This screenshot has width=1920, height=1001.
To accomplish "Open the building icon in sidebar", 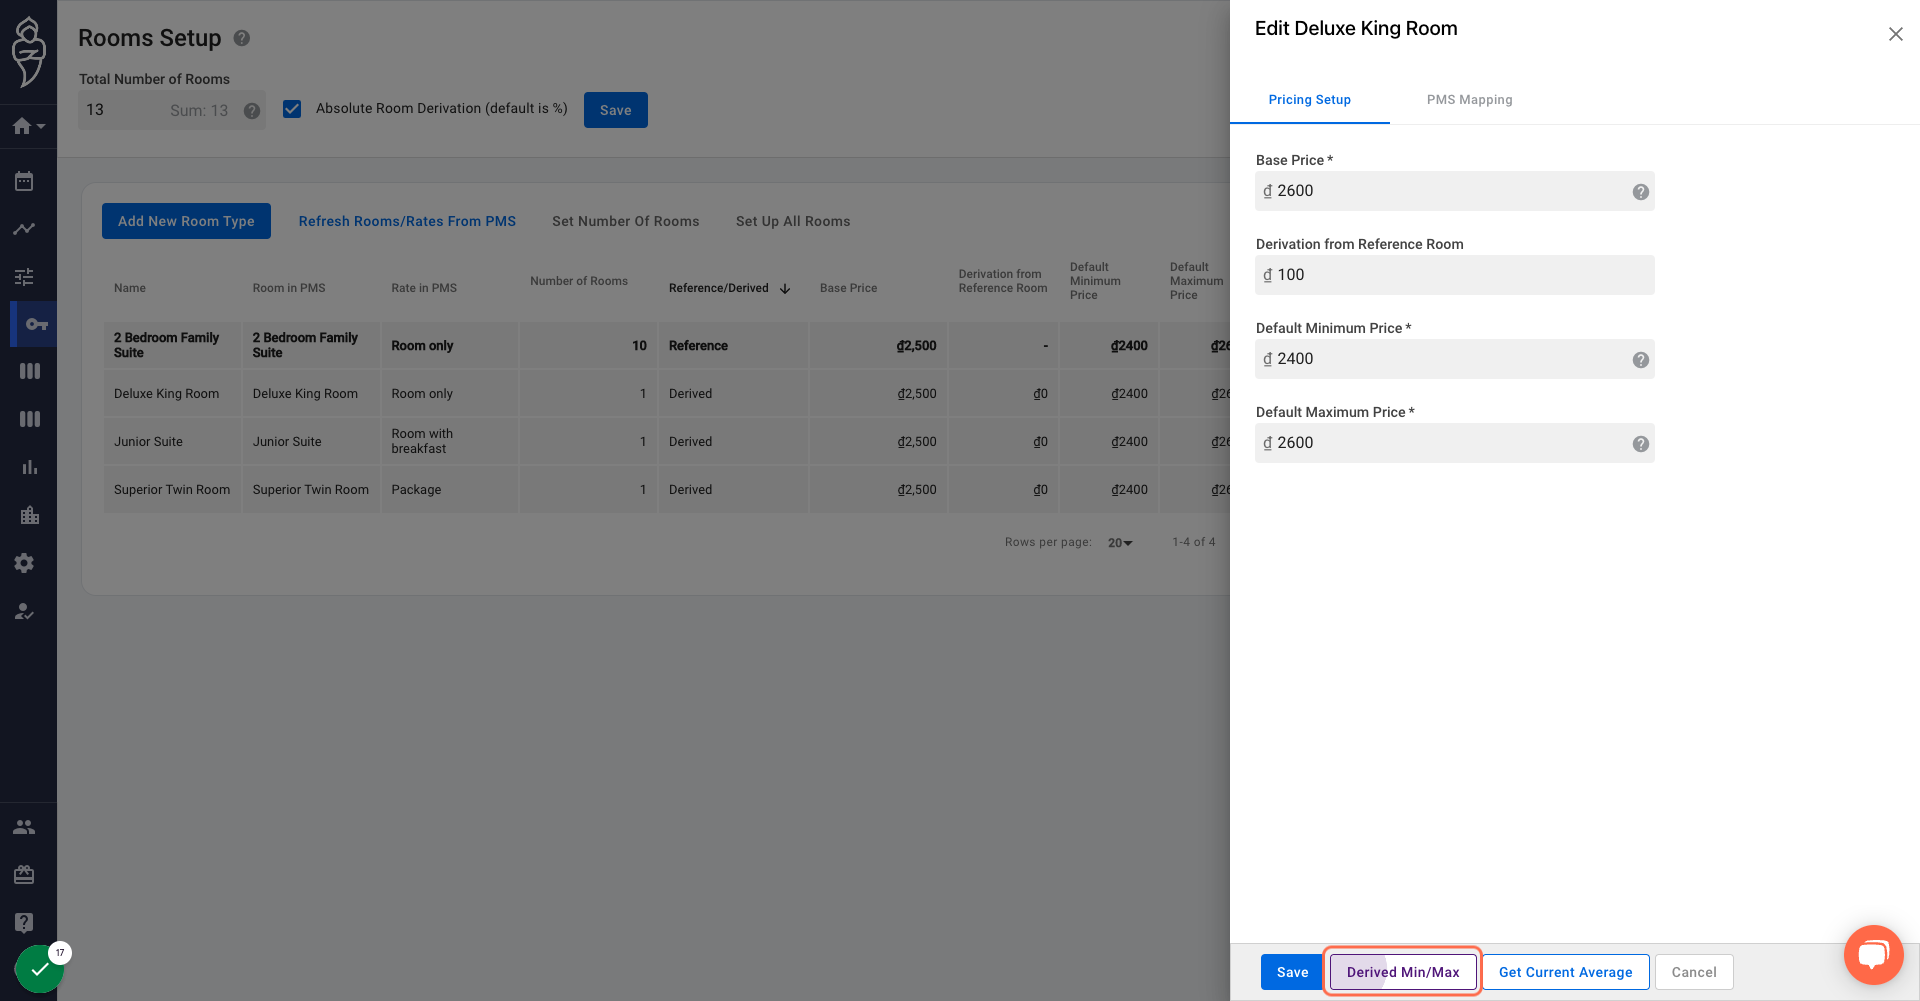I will (29, 515).
